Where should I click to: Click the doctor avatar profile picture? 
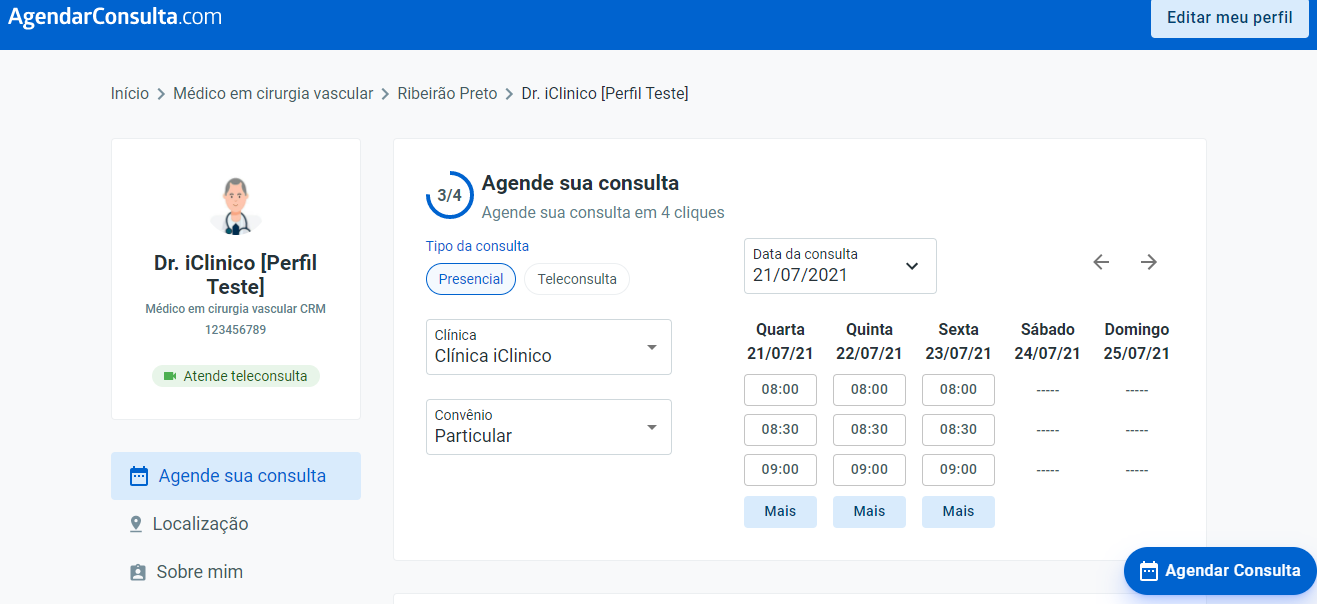point(236,206)
